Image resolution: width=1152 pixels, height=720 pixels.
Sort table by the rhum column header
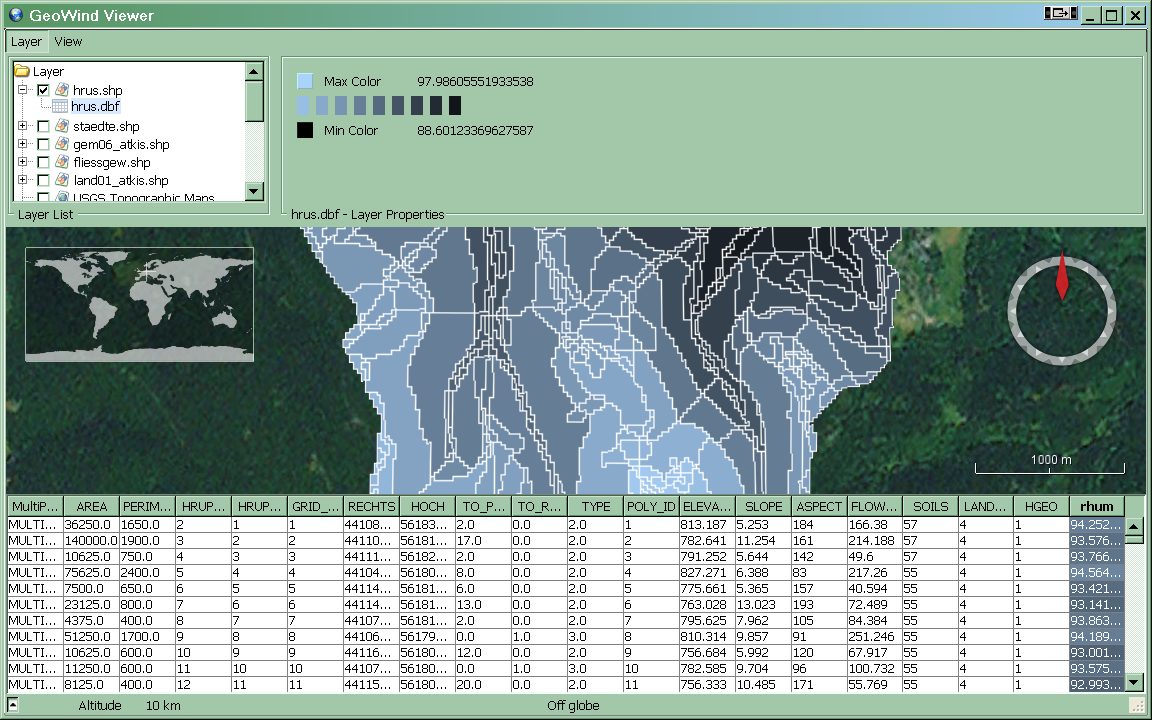tap(1095, 507)
